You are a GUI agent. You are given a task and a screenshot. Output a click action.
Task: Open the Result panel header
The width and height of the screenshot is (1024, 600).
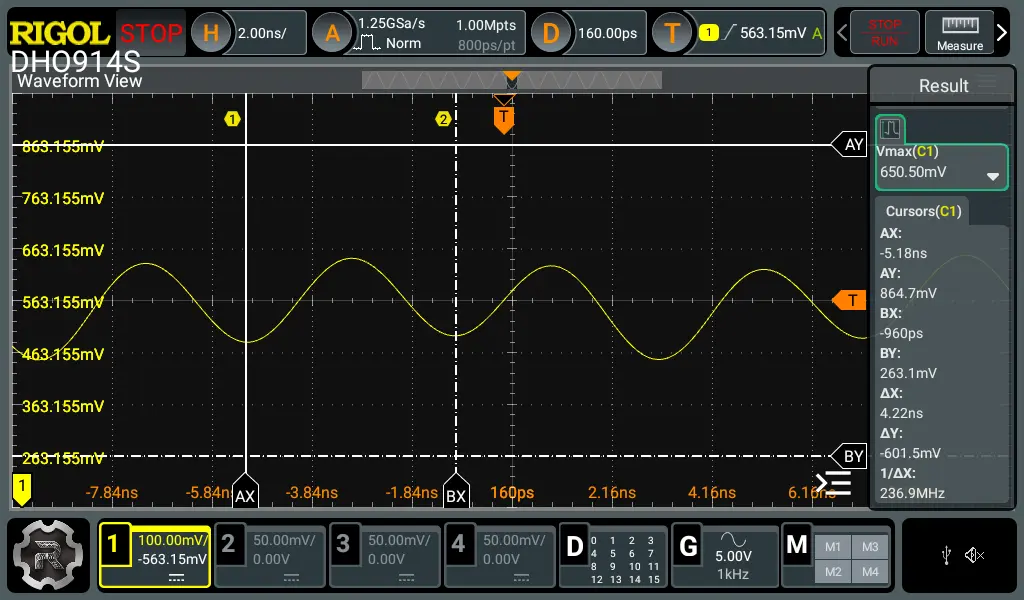coord(942,86)
